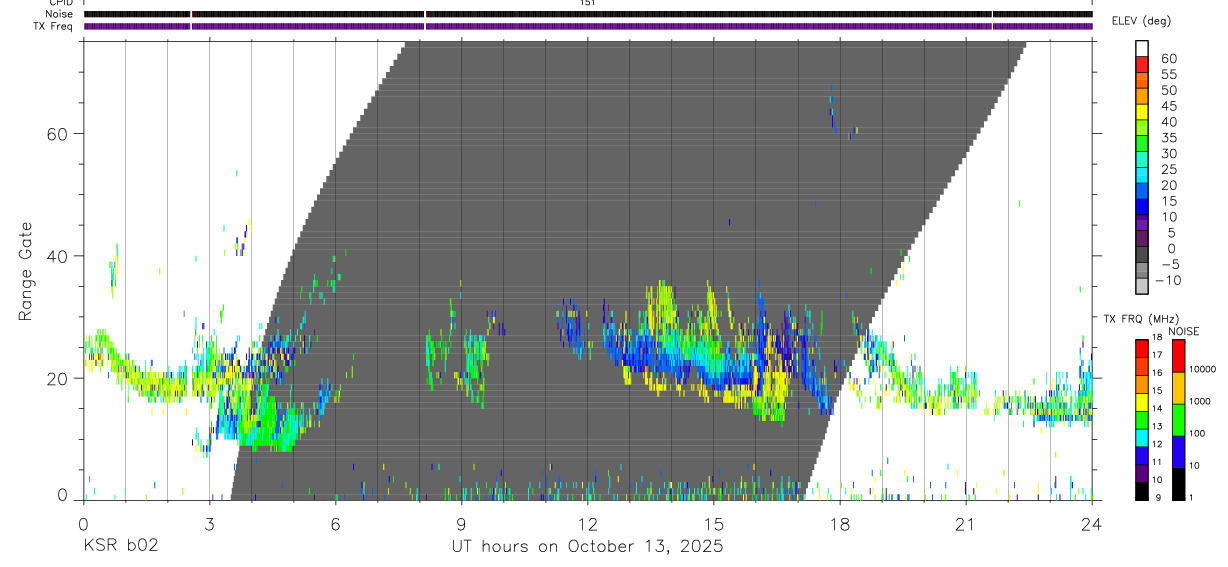Click the '60' tick on Range Gate axis
This screenshot has width=1228, height=567.
click(58, 134)
